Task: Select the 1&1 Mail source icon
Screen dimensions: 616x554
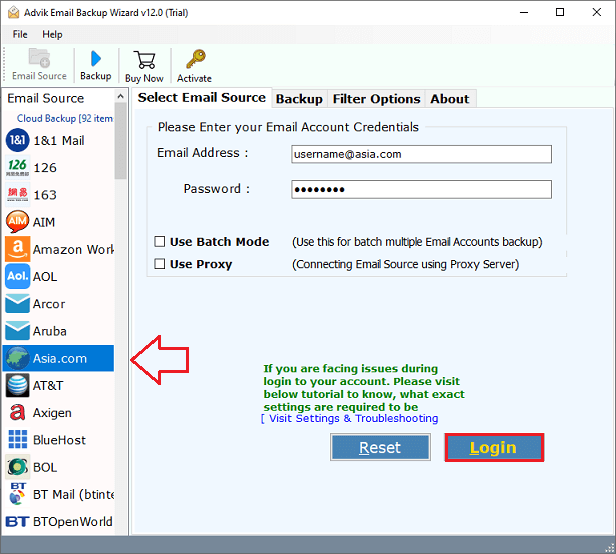Action: (17, 140)
